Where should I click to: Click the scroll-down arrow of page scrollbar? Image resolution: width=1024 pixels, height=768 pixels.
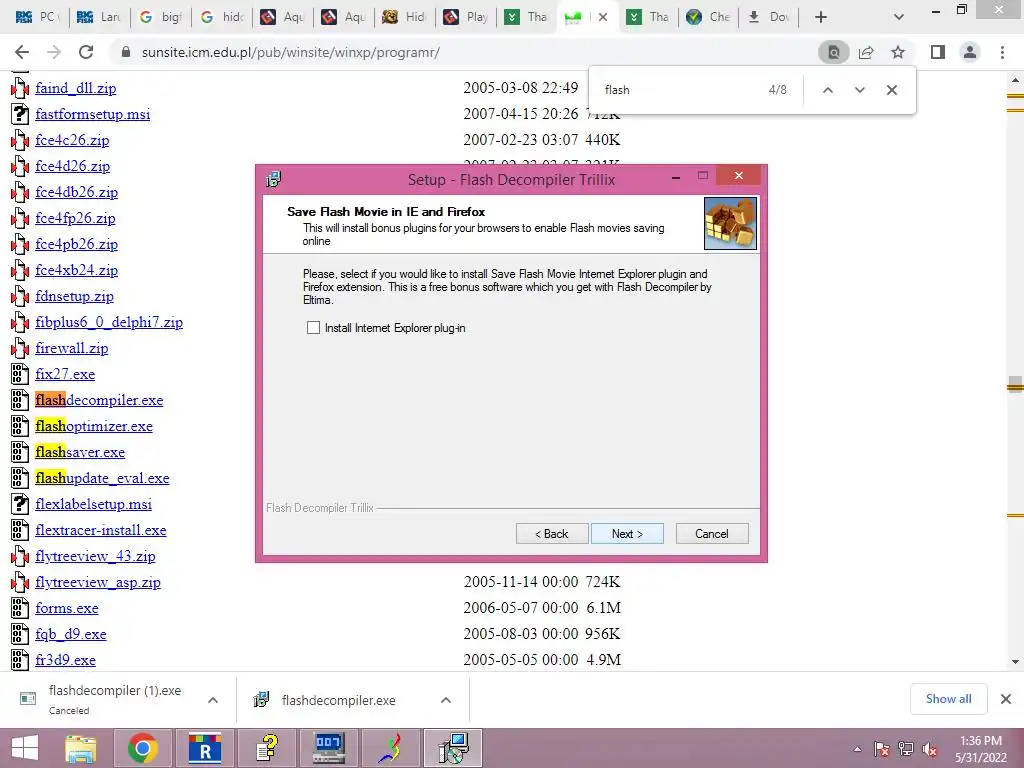[x=1015, y=662]
